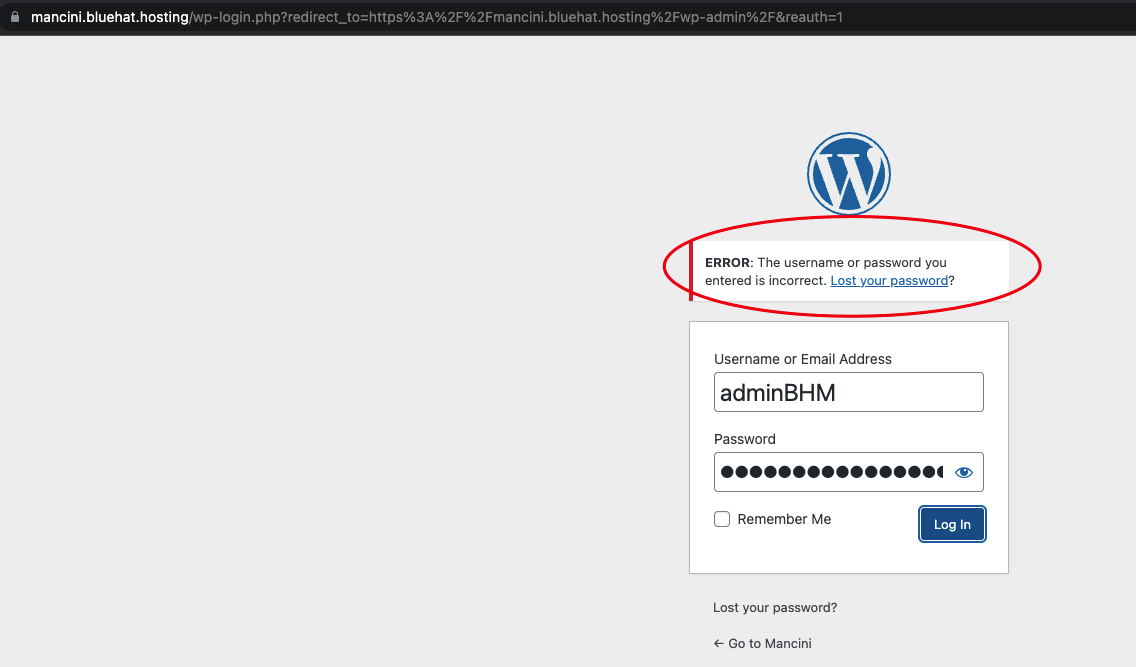Click the padlock icon in address bar

pyautogui.click(x=14, y=17)
